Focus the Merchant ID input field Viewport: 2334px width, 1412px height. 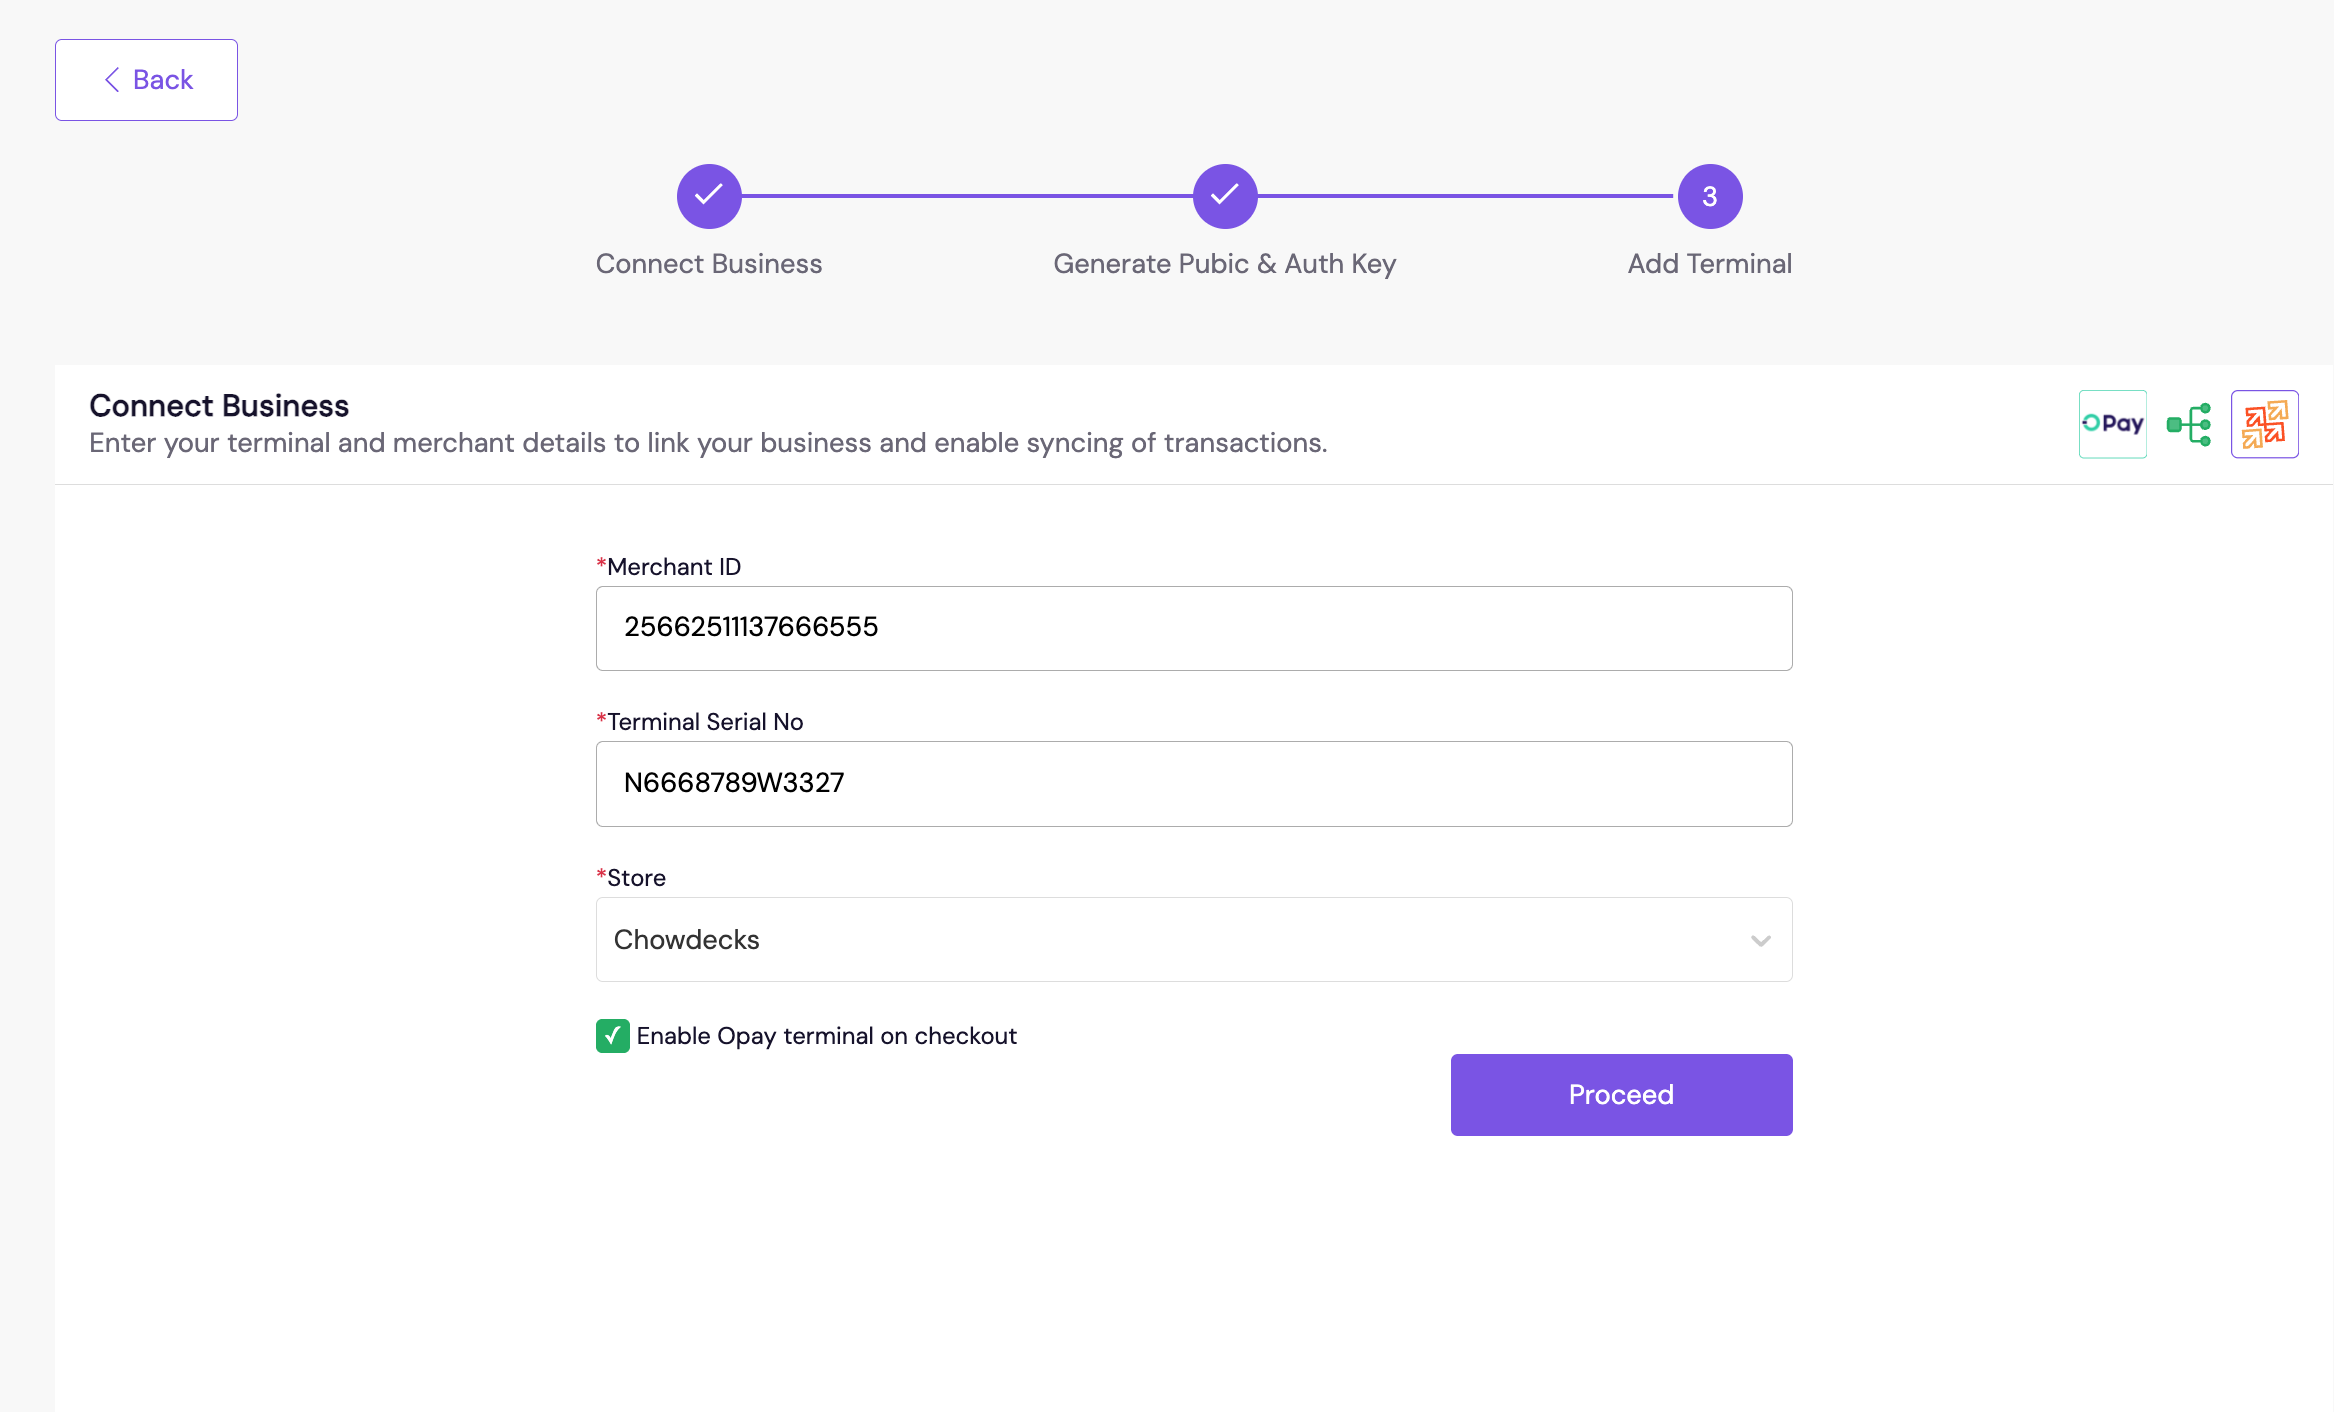click(x=1193, y=628)
